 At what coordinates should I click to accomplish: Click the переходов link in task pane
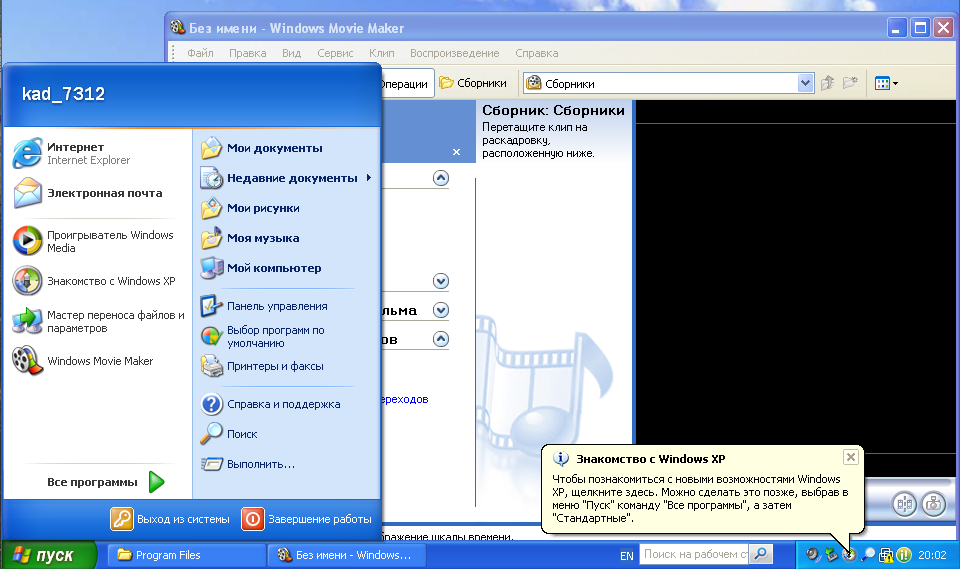(x=405, y=399)
